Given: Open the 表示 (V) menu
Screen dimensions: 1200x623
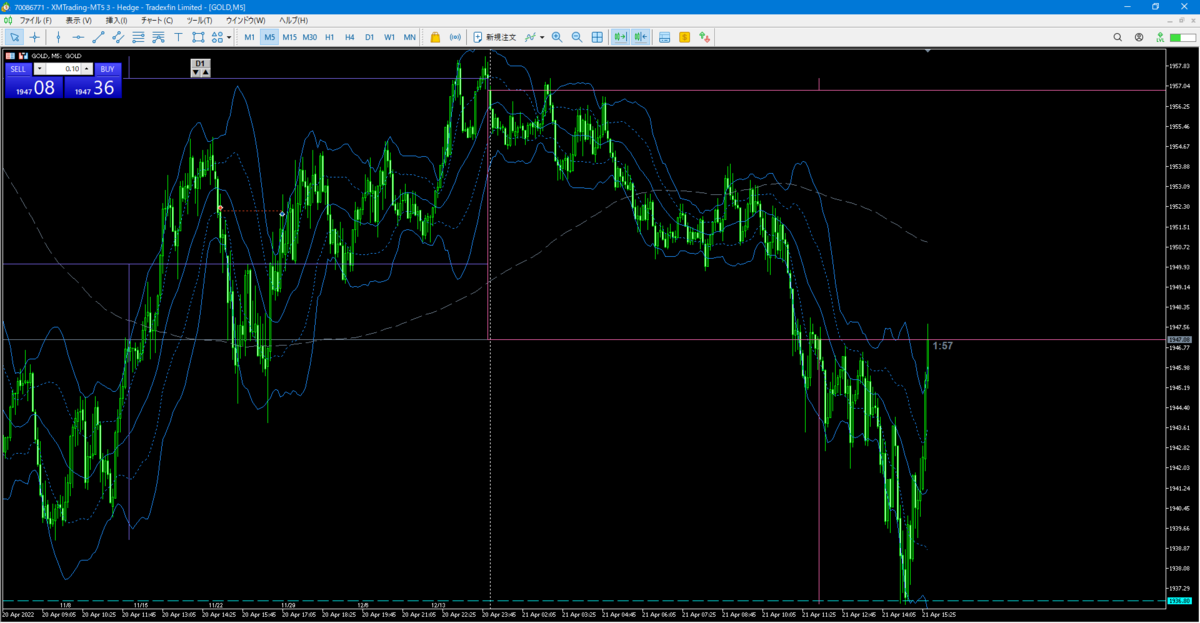Looking at the screenshot, I should 78,20.
